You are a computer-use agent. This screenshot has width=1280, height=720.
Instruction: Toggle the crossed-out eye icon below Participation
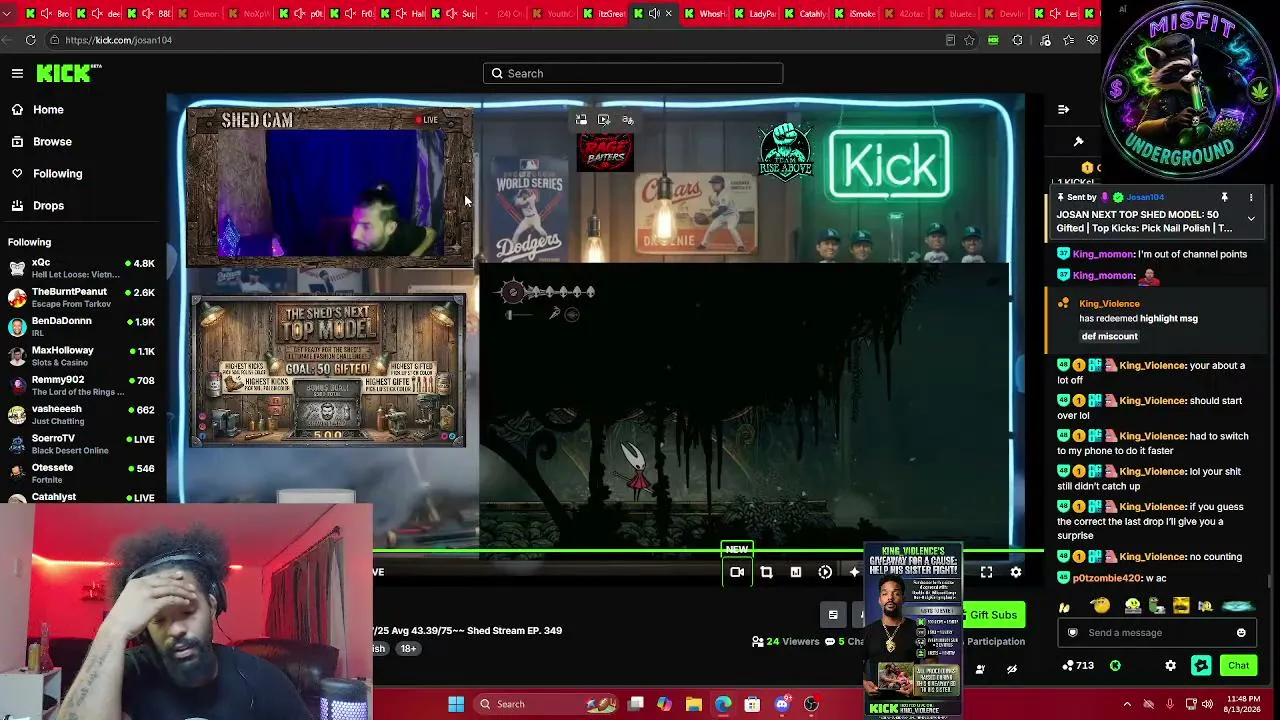click(x=1012, y=669)
